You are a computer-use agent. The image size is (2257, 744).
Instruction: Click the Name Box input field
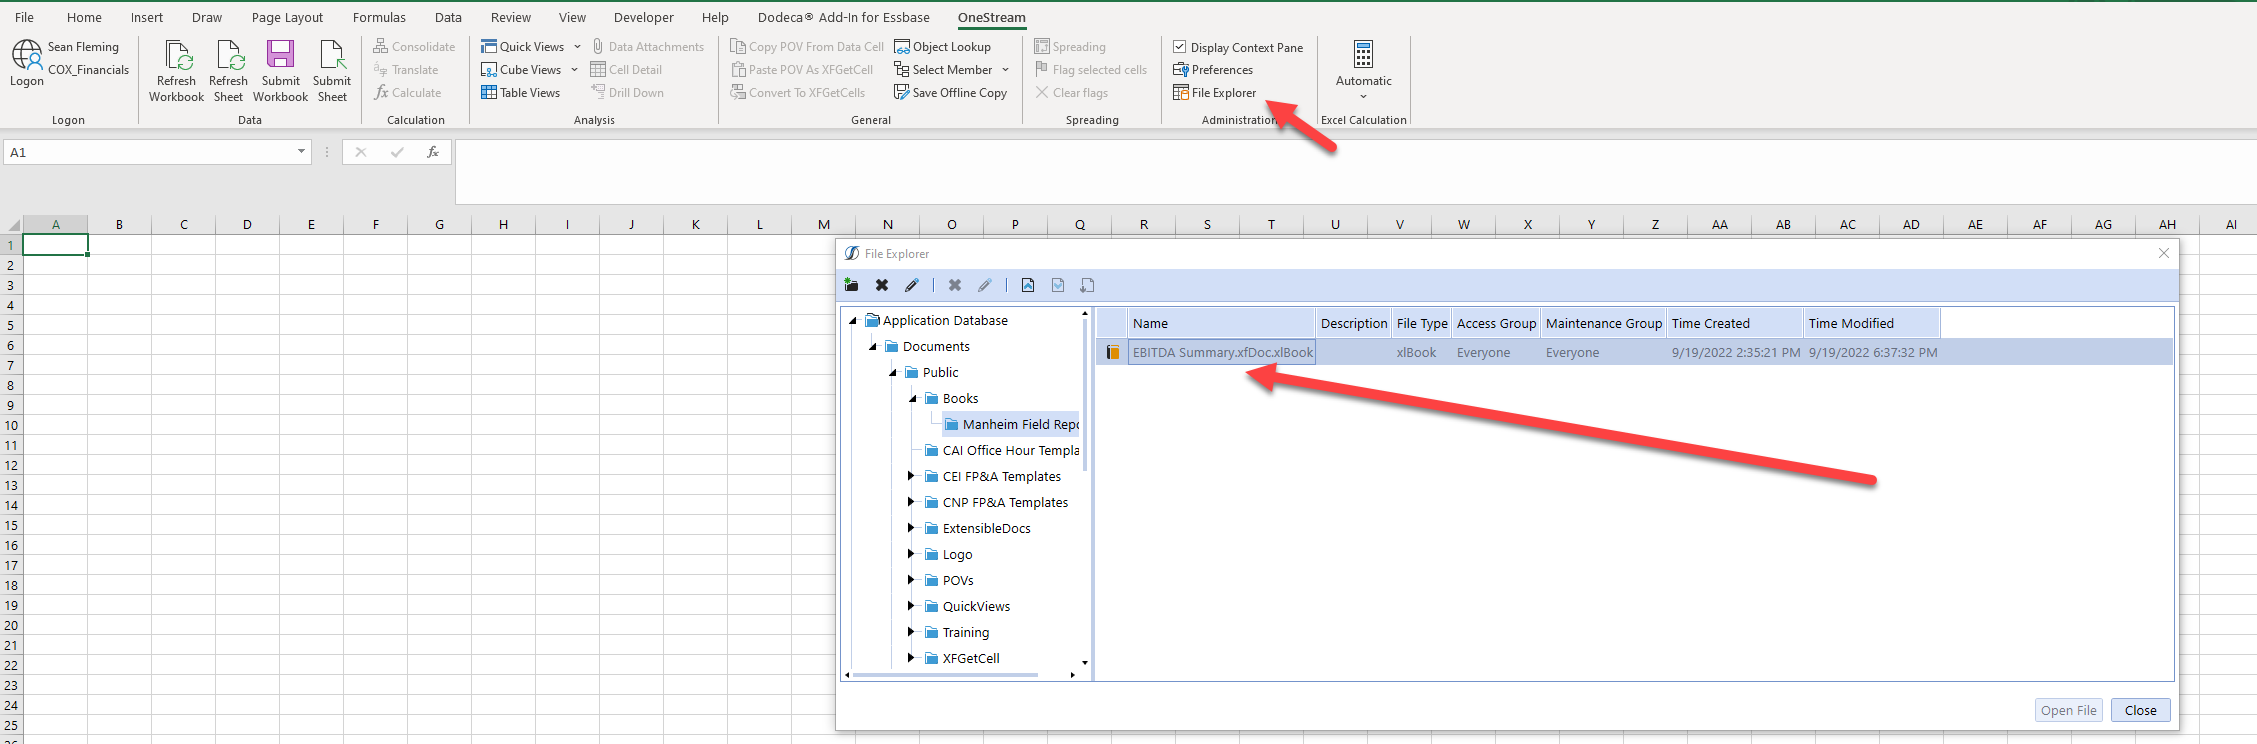pyautogui.click(x=150, y=152)
